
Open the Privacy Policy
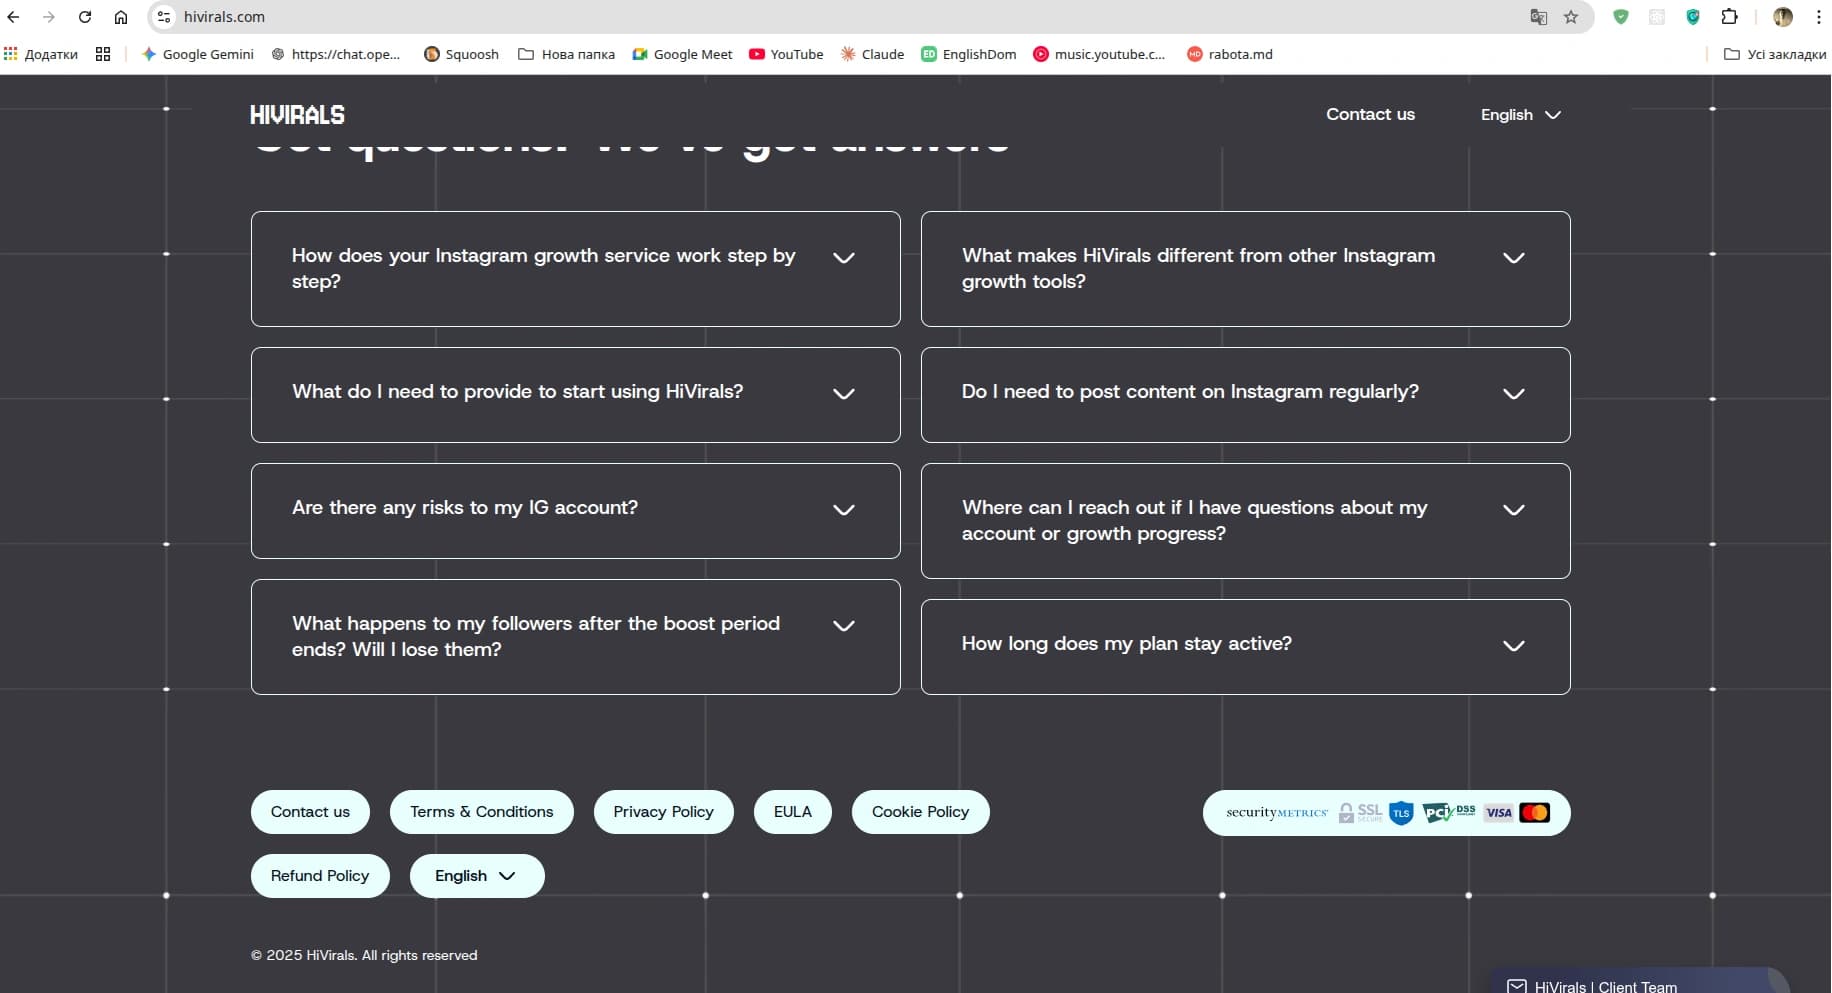point(663,812)
